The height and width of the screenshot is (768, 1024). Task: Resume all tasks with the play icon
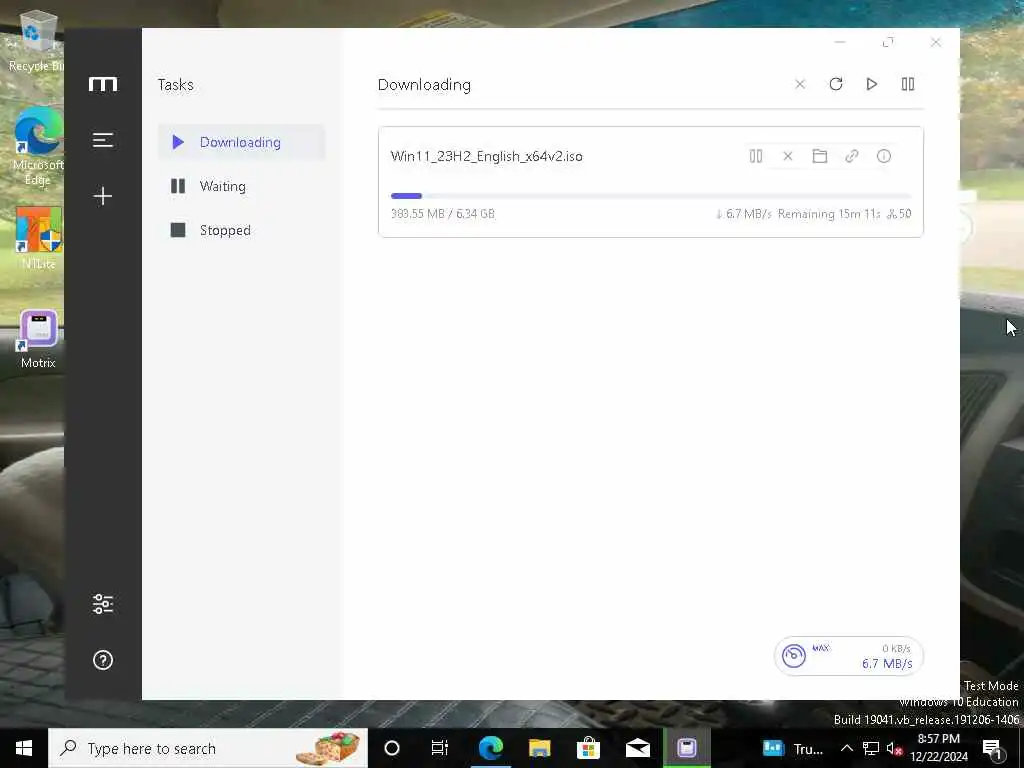point(872,84)
